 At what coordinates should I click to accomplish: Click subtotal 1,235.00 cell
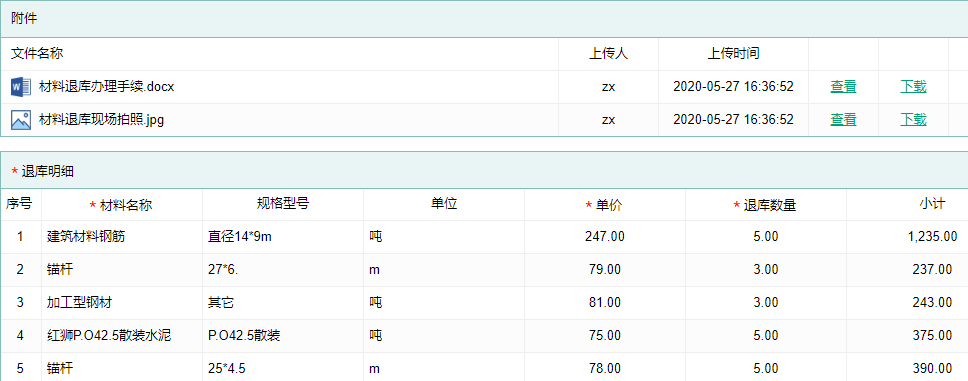click(x=907, y=237)
